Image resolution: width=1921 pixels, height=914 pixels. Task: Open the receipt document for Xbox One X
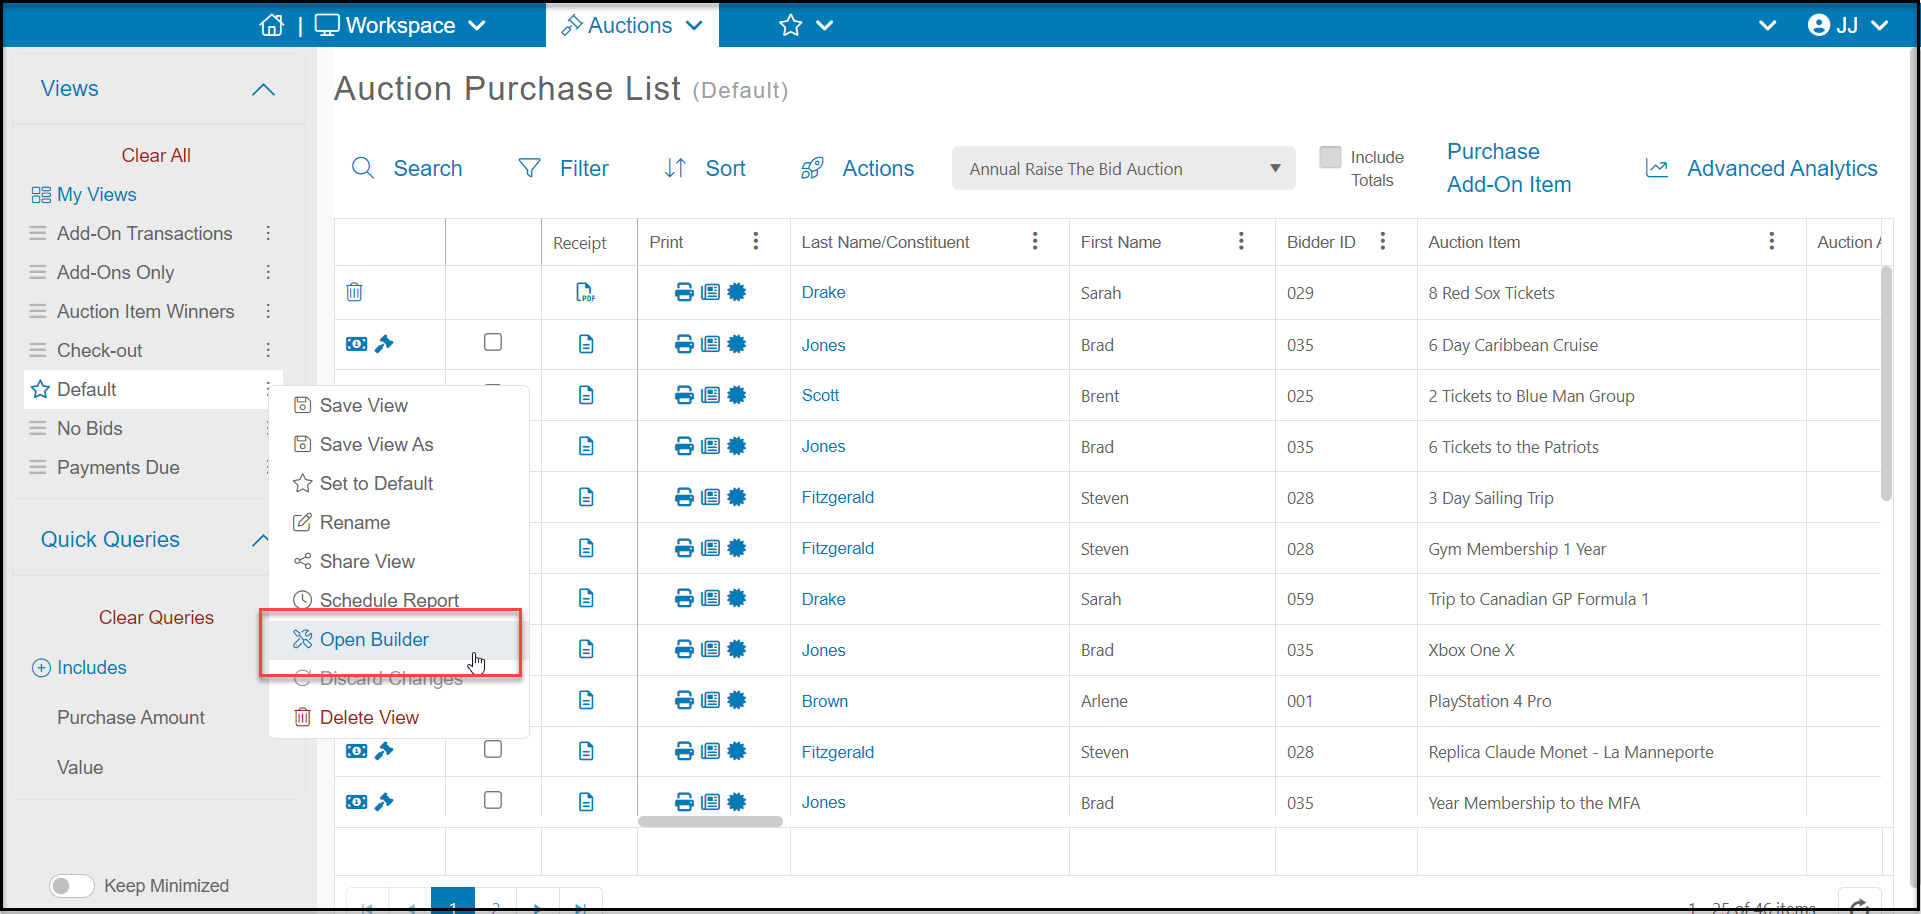pos(586,649)
